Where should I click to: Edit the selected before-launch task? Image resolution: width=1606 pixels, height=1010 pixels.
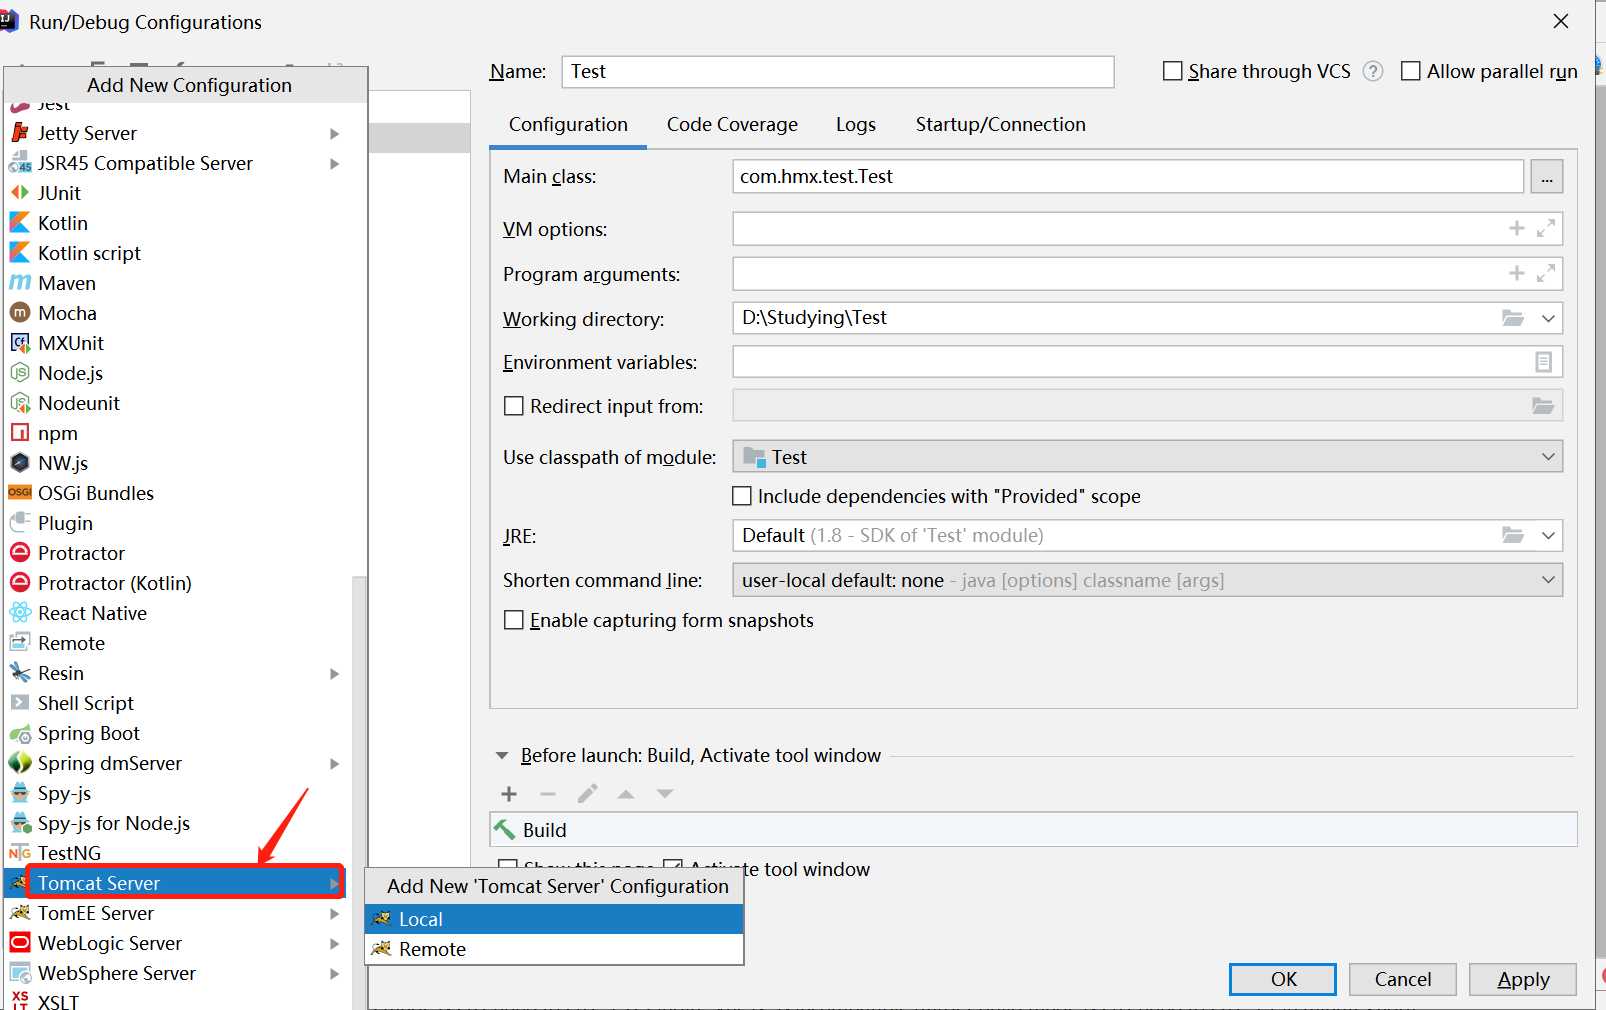click(x=587, y=794)
